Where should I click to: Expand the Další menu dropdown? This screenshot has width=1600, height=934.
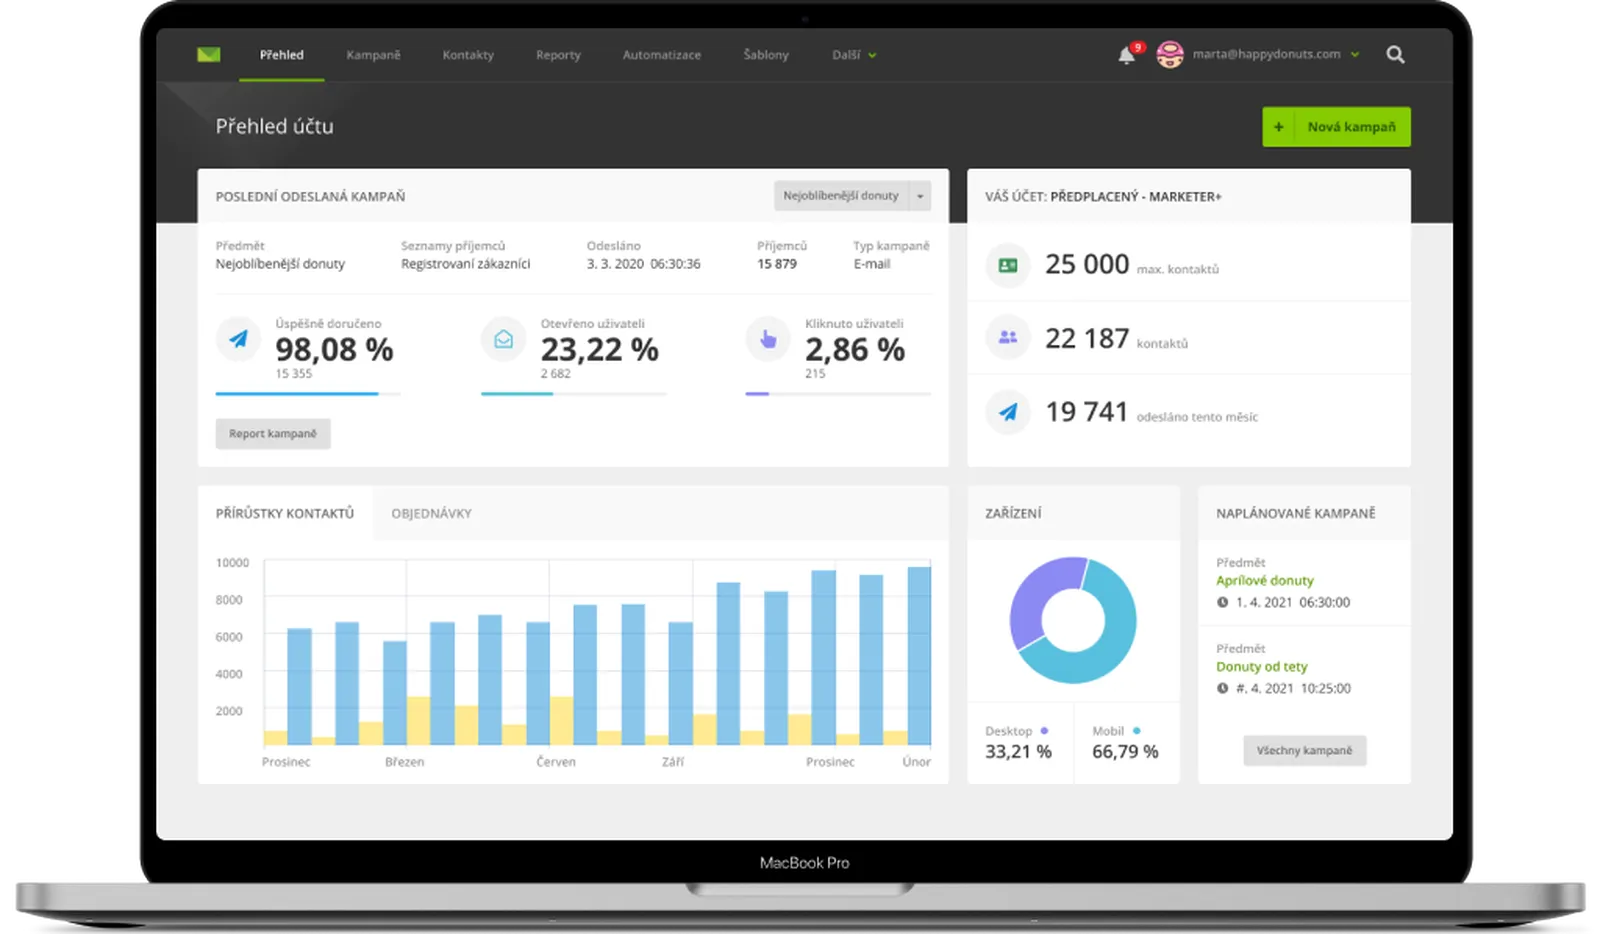pos(854,55)
